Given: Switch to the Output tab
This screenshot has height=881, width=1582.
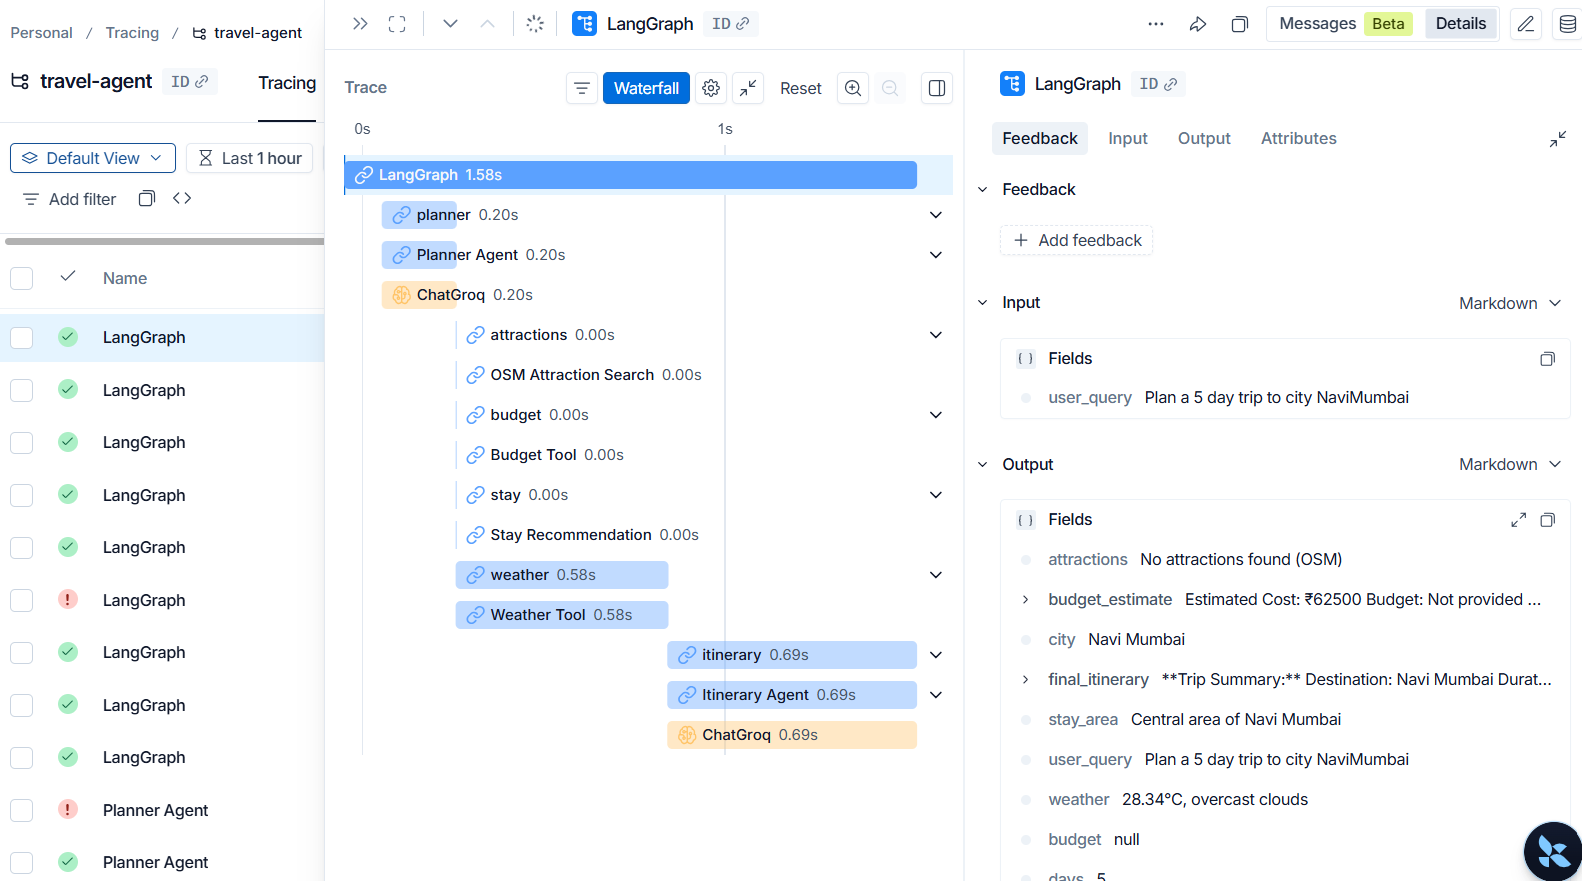Looking at the screenshot, I should (x=1204, y=139).
